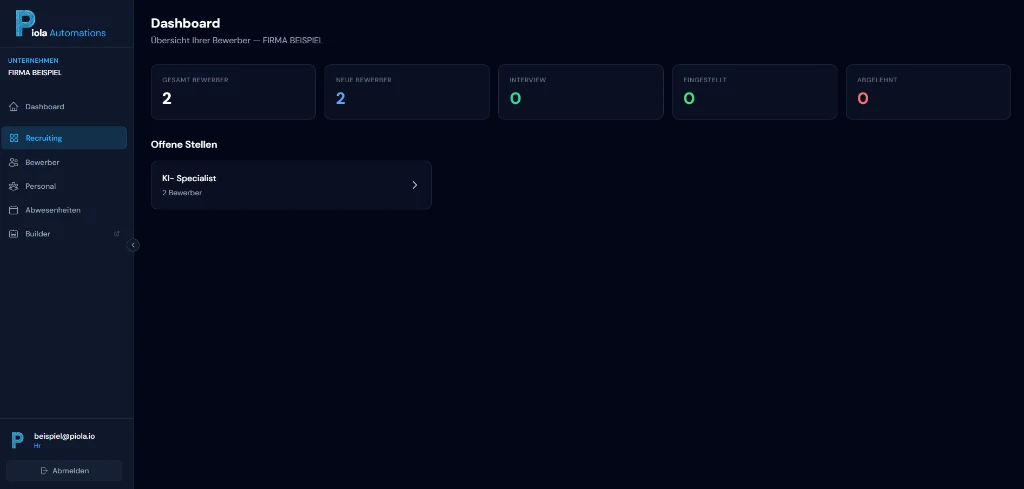Click the '2 Bewerber' text in job card

[182, 193]
